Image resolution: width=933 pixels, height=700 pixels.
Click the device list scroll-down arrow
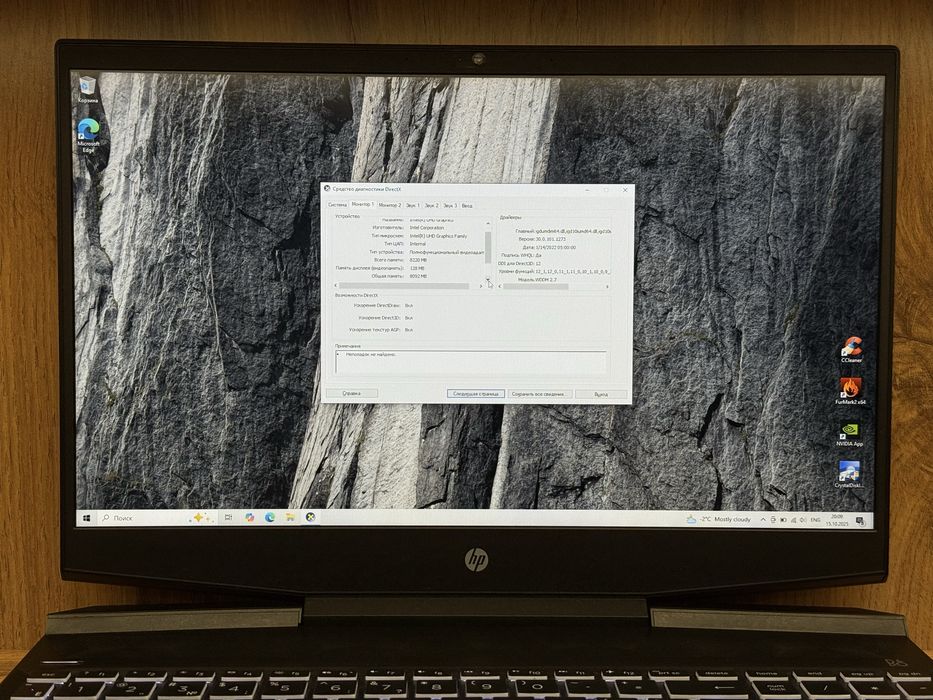(x=488, y=279)
